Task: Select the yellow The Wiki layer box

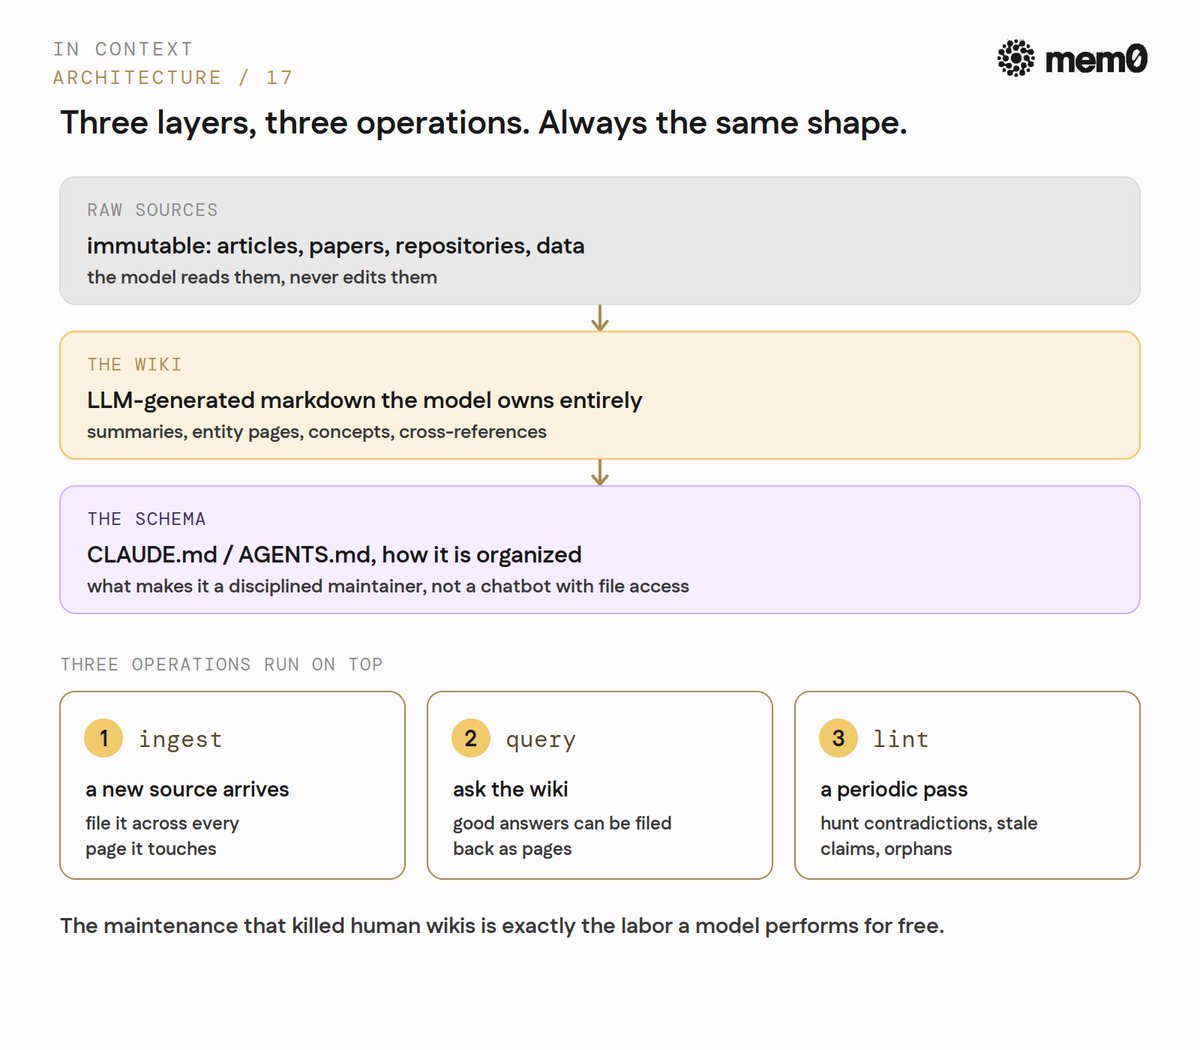Action: [600, 395]
